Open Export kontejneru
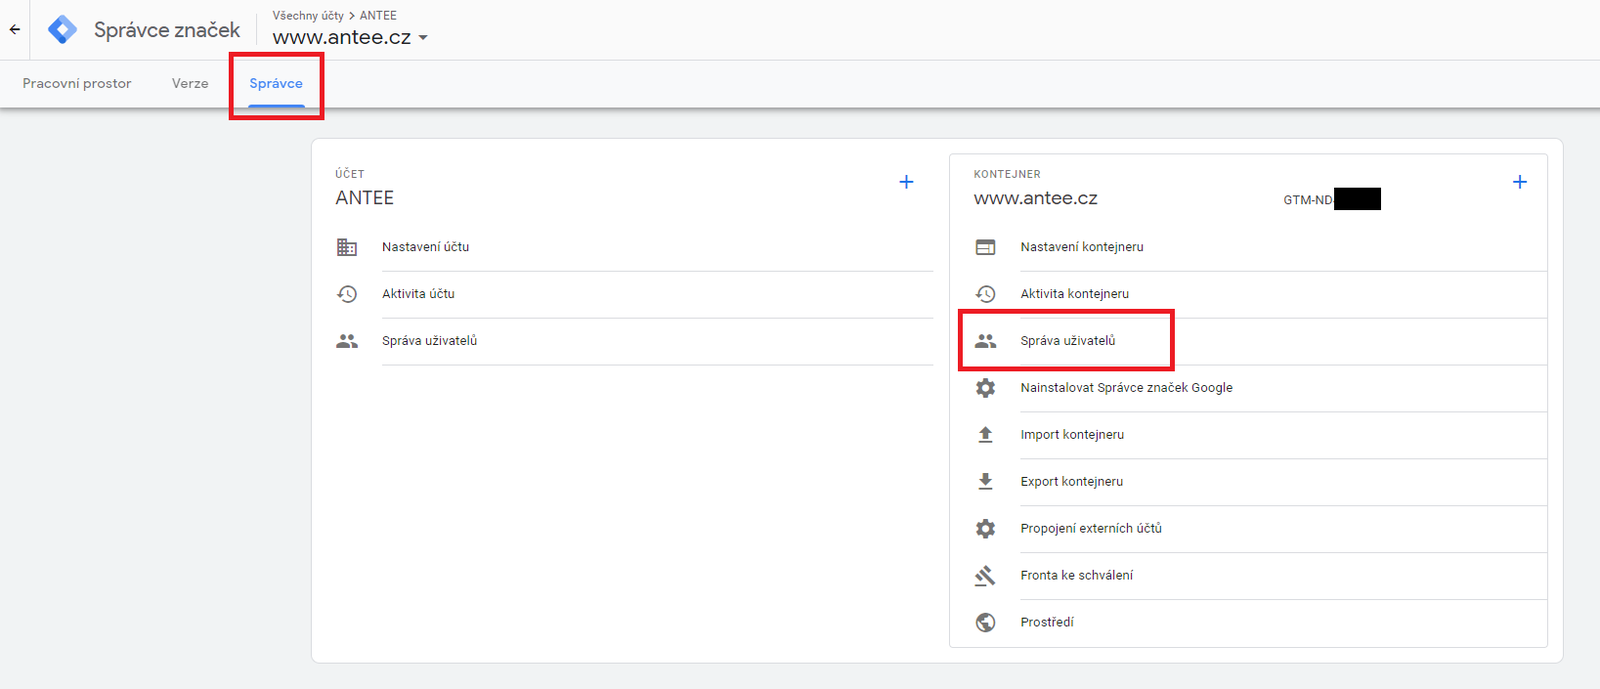This screenshot has height=689, width=1600. [1072, 482]
